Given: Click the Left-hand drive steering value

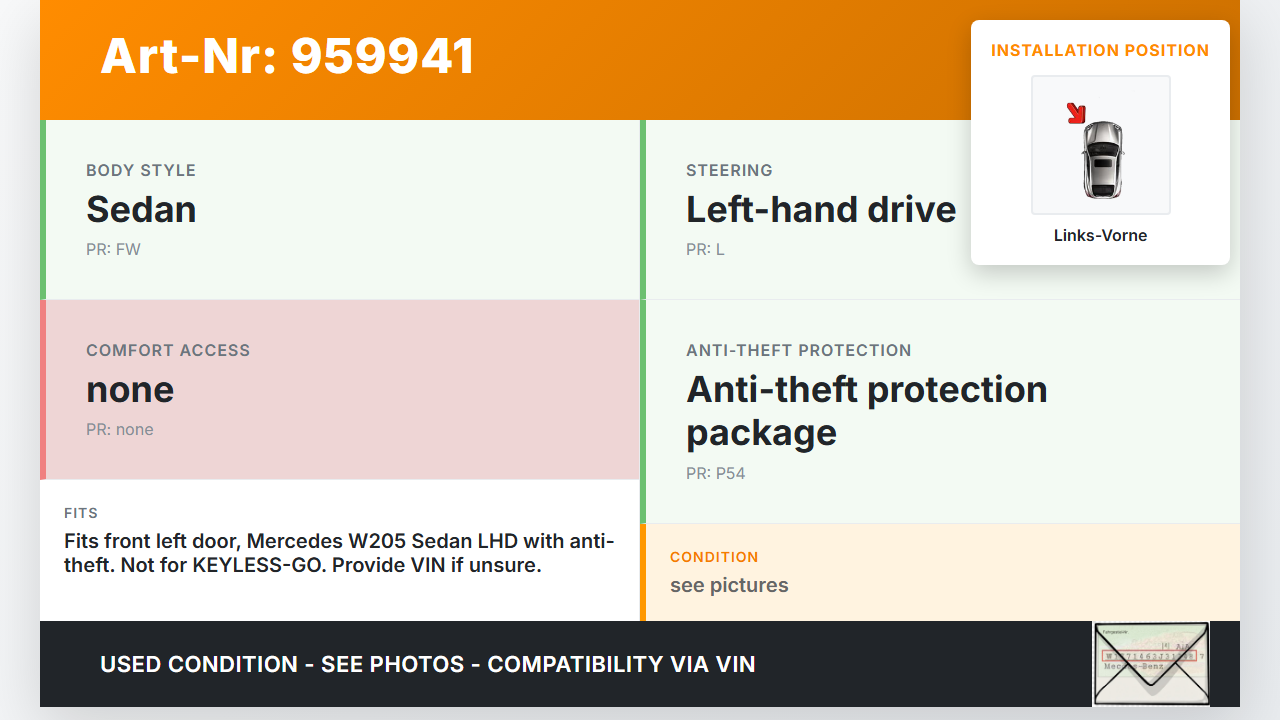Looking at the screenshot, I should tap(821, 210).
